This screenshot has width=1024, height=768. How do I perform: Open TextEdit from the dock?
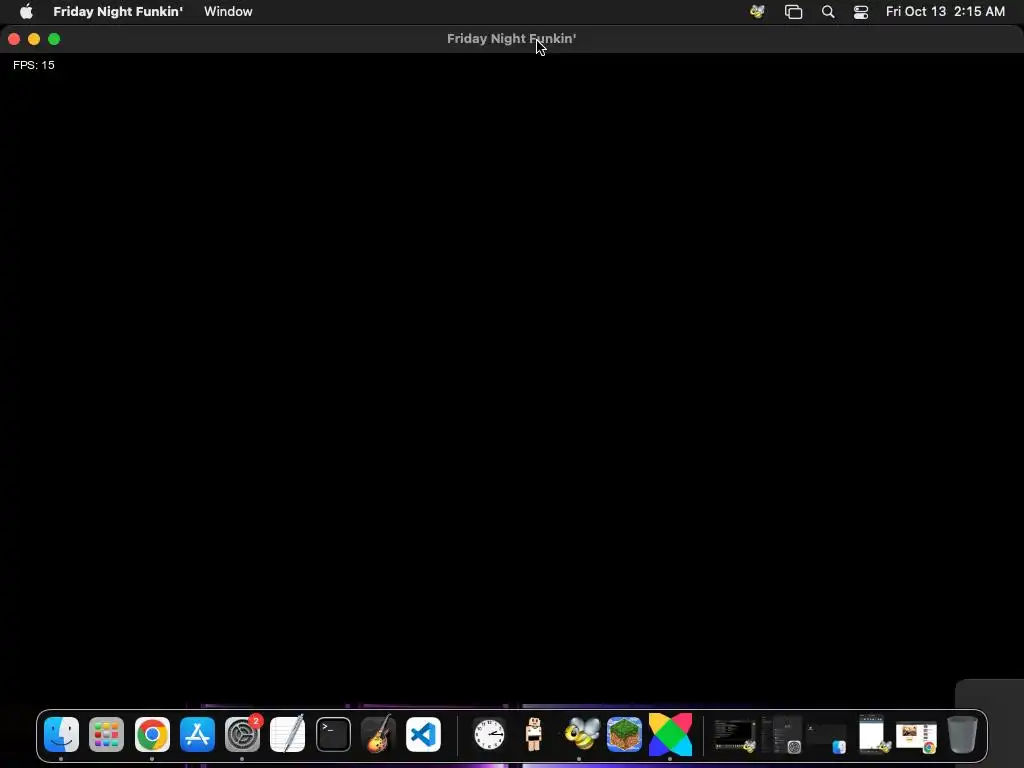[287, 734]
